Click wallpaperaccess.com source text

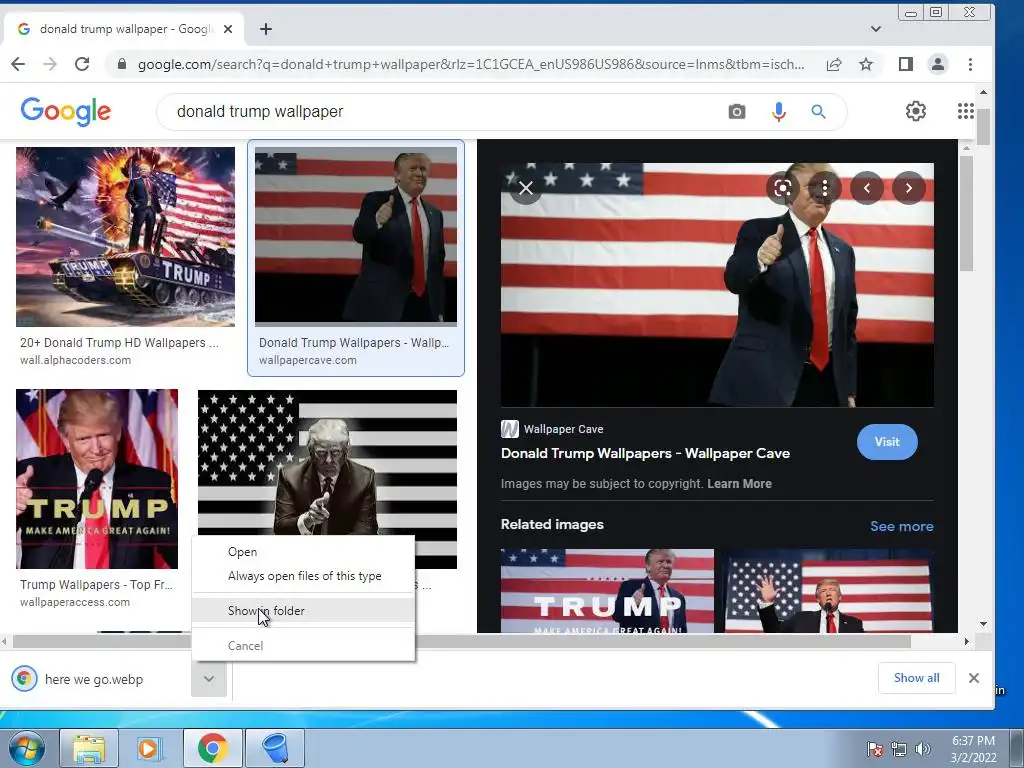pos(74,602)
